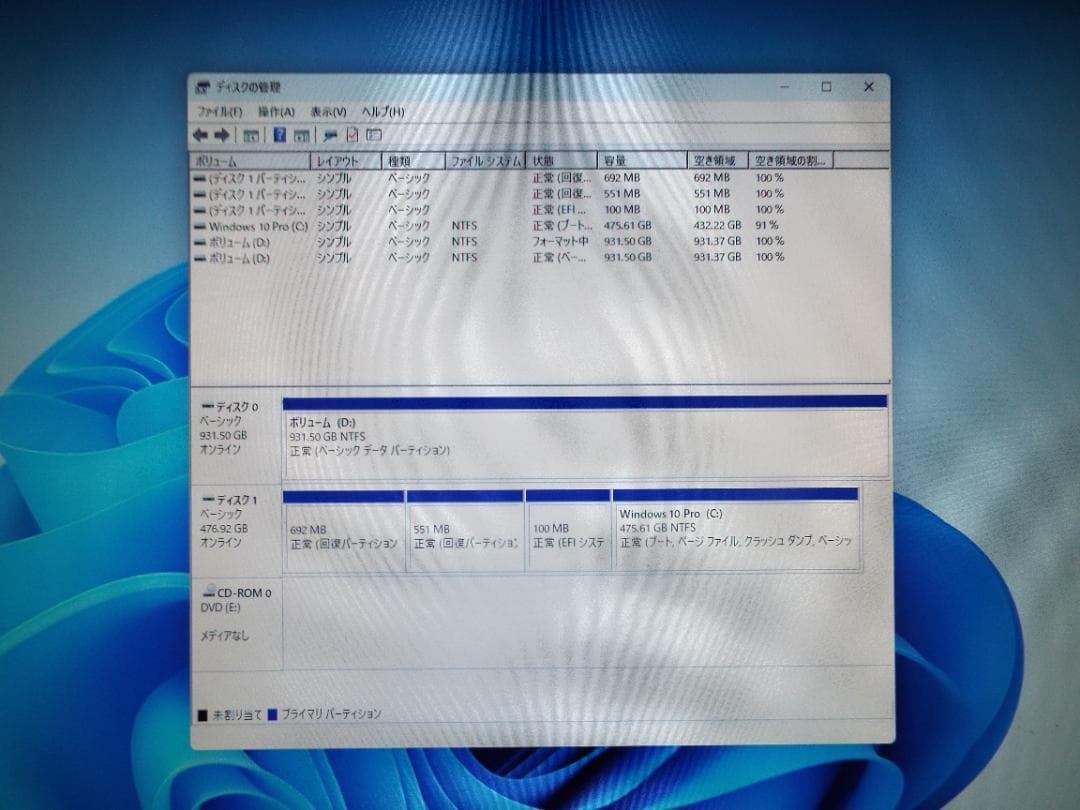Open the 操作(A) menu
Image resolution: width=1080 pixels, height=810 pixels.
pos(277,111)
